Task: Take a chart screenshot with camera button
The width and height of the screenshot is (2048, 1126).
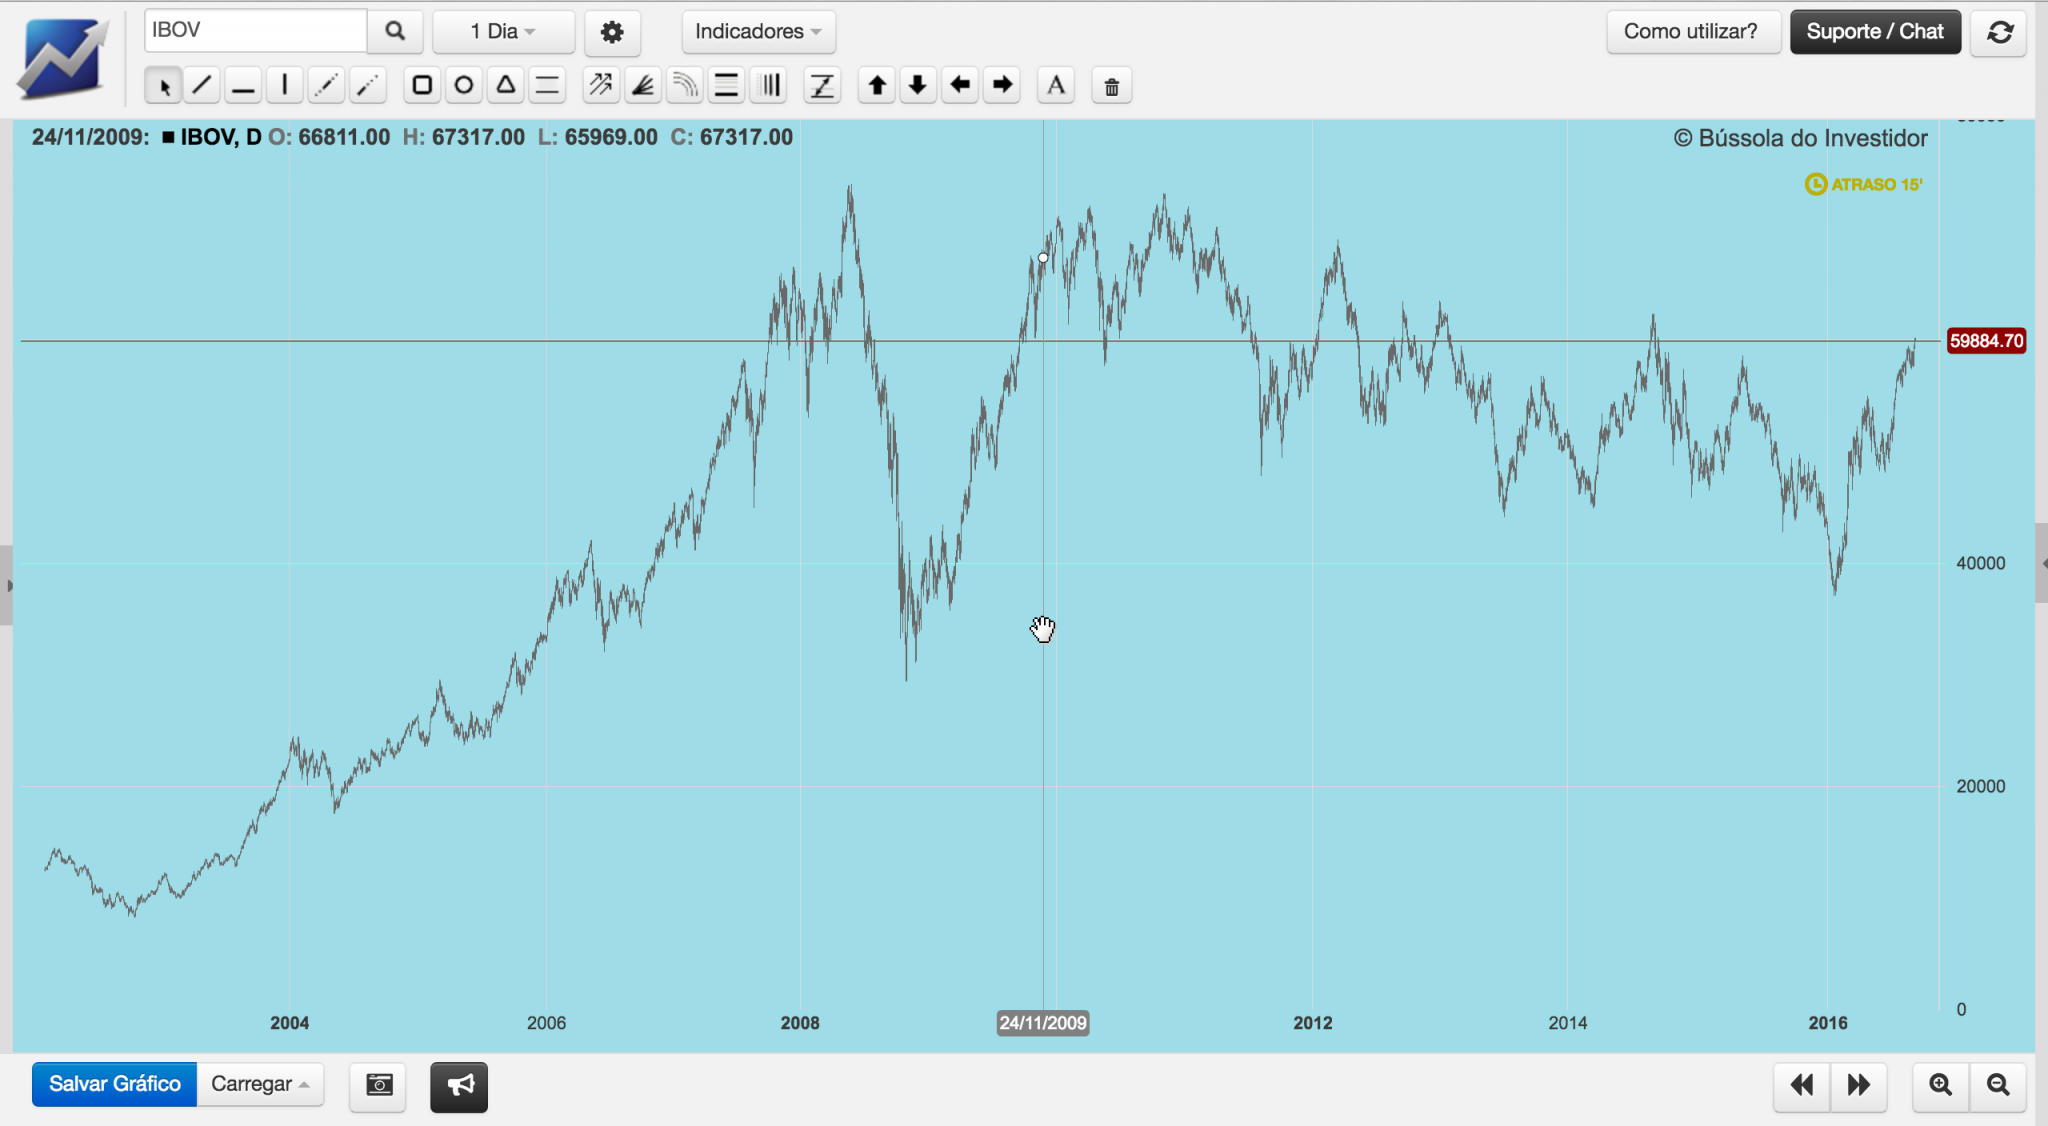Action: click(379, 1085)
